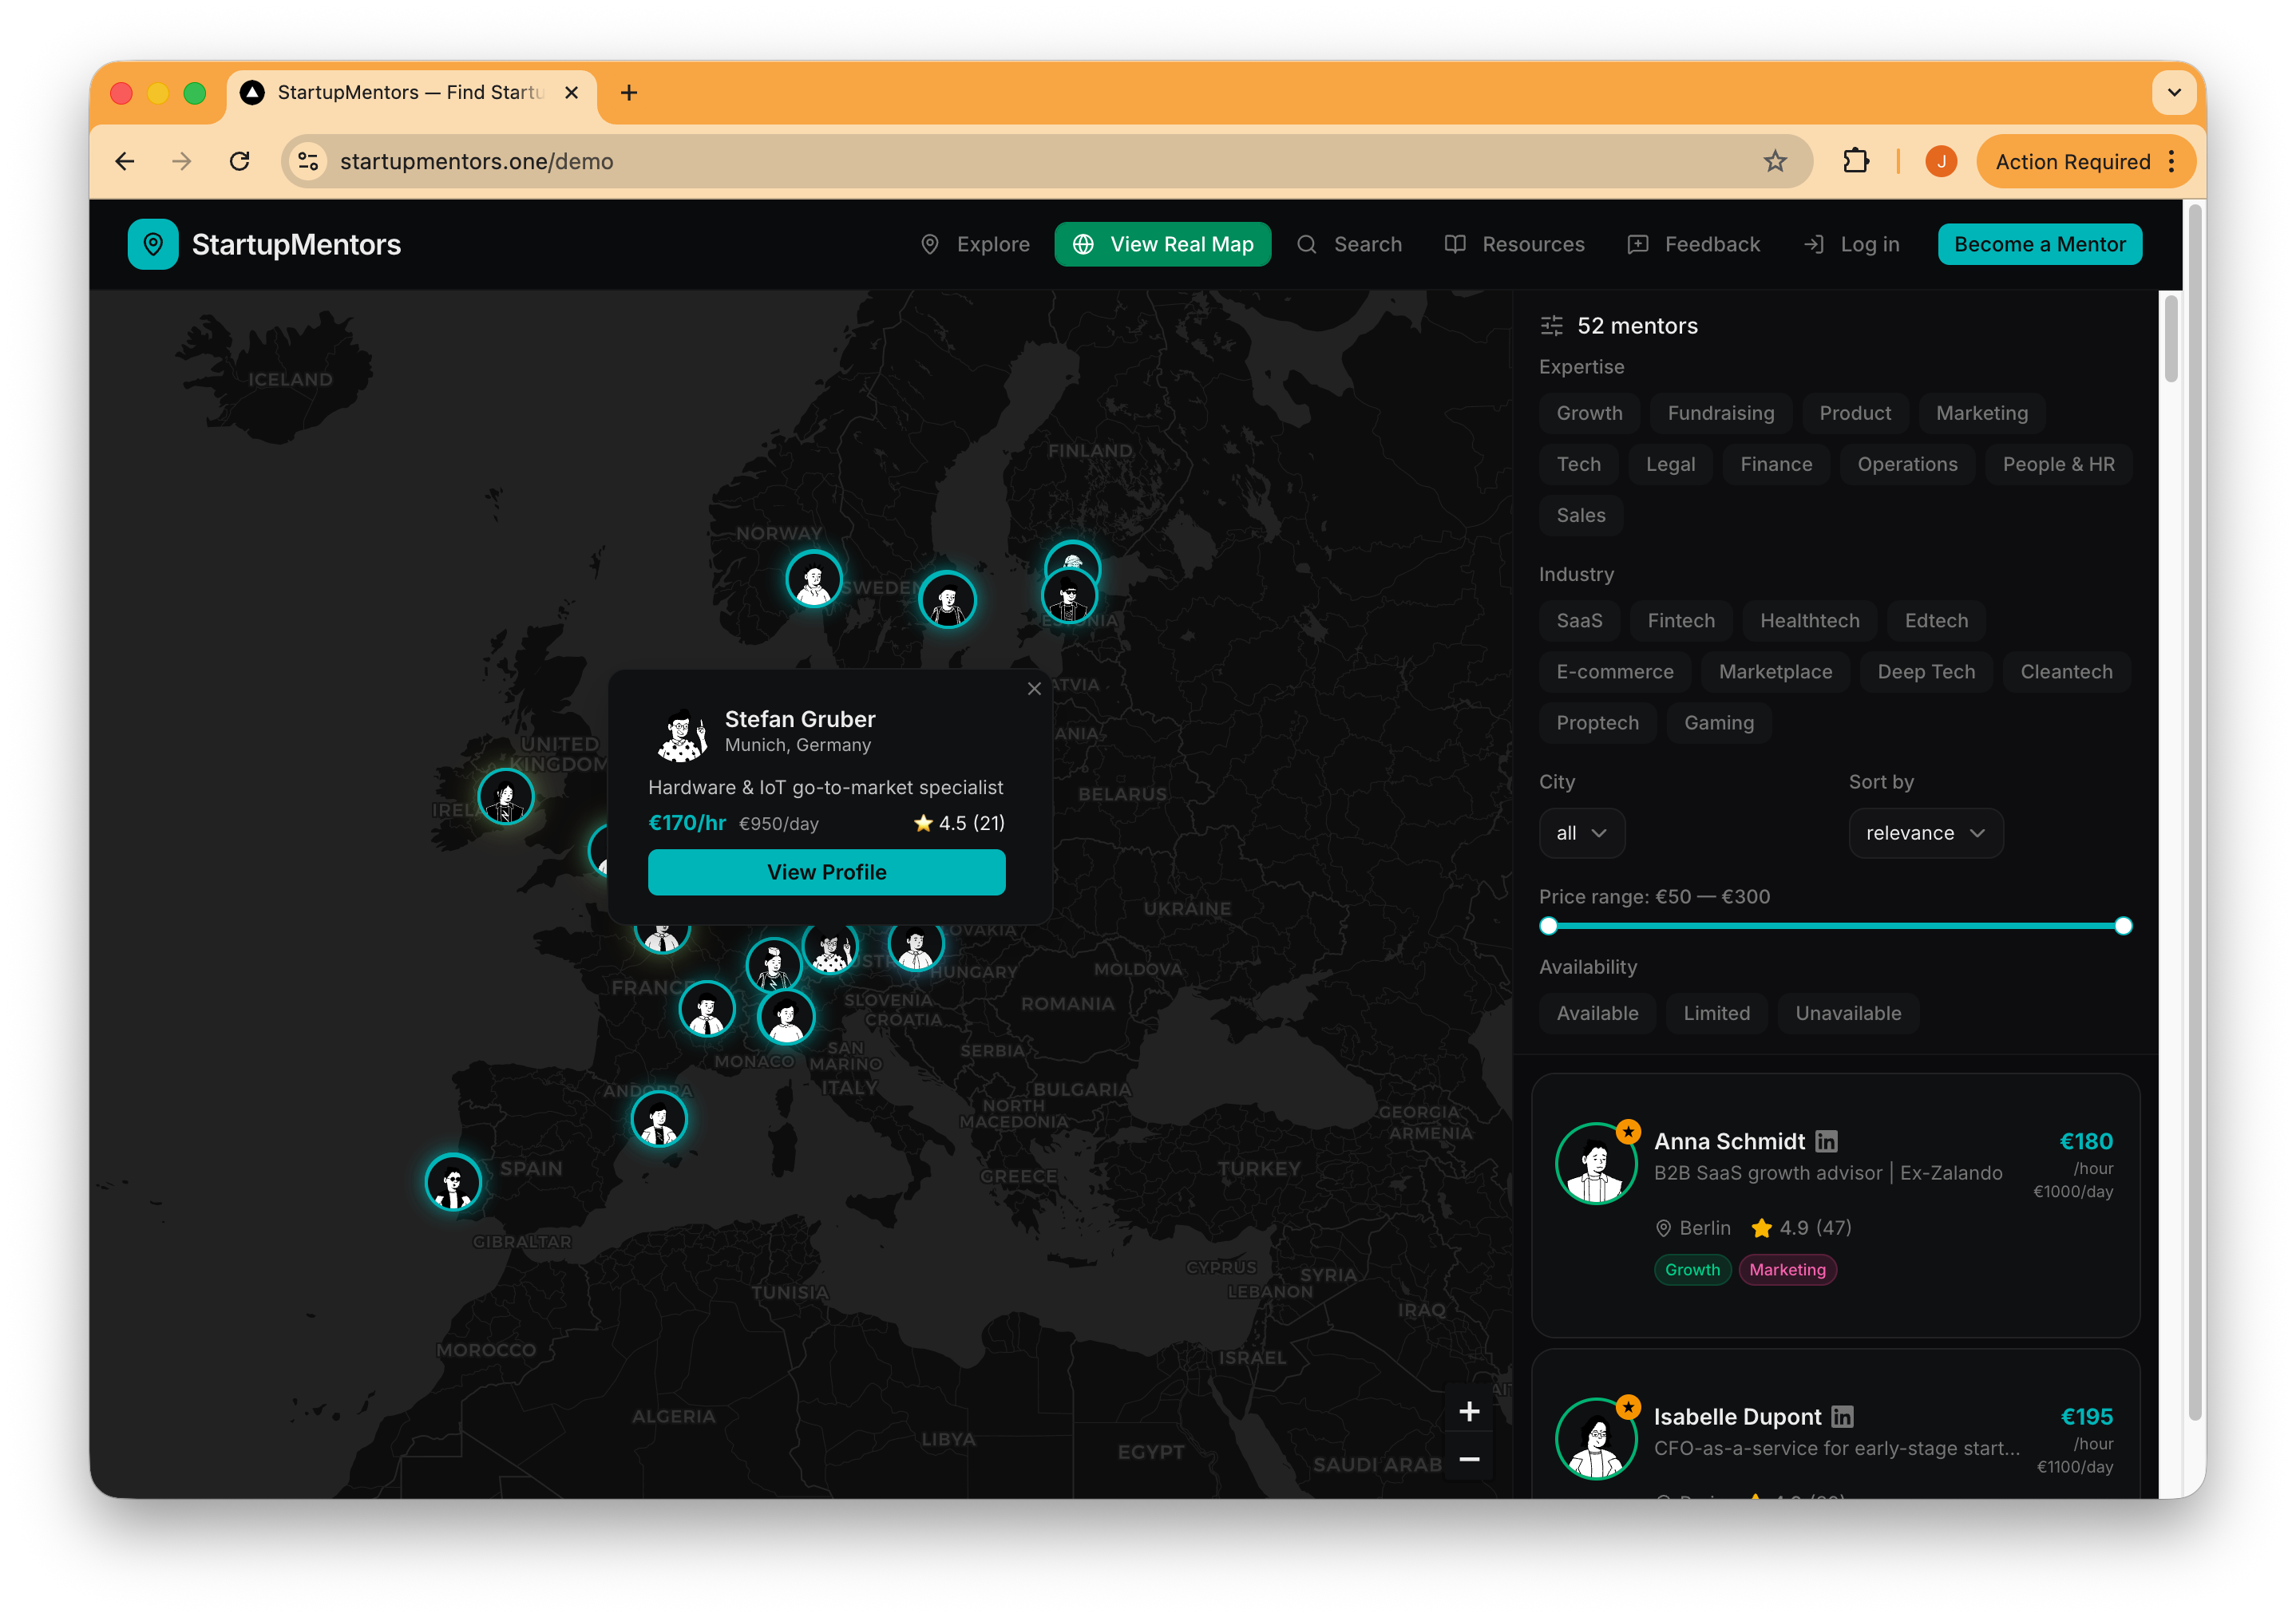Click the Growth tag on Anna Schmidt's card
The image size is (2296, 1617).
click(x=1692, y=1269)
